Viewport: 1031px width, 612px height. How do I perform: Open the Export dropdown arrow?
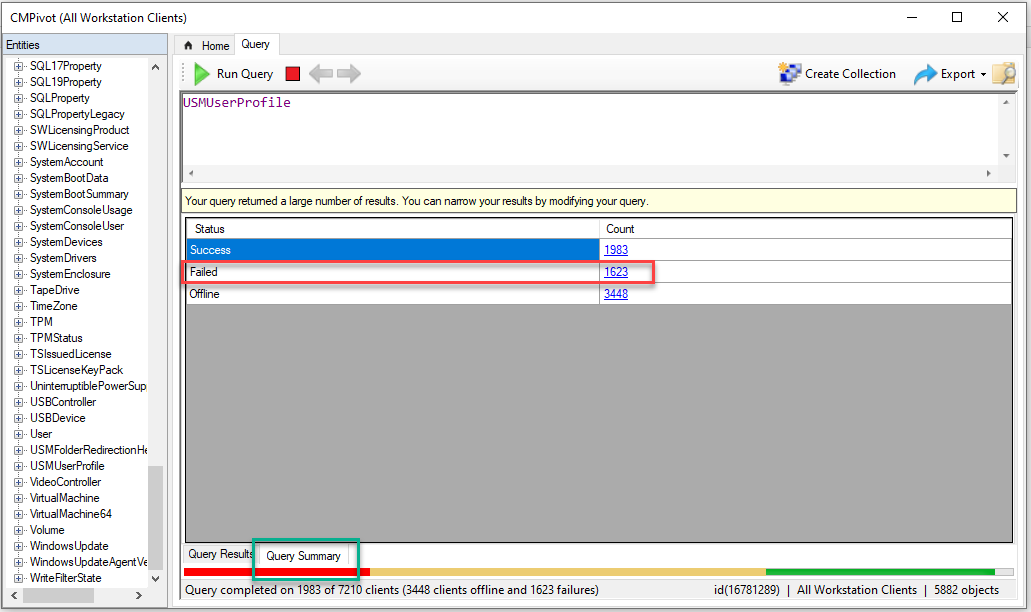(x=983, y=75)
